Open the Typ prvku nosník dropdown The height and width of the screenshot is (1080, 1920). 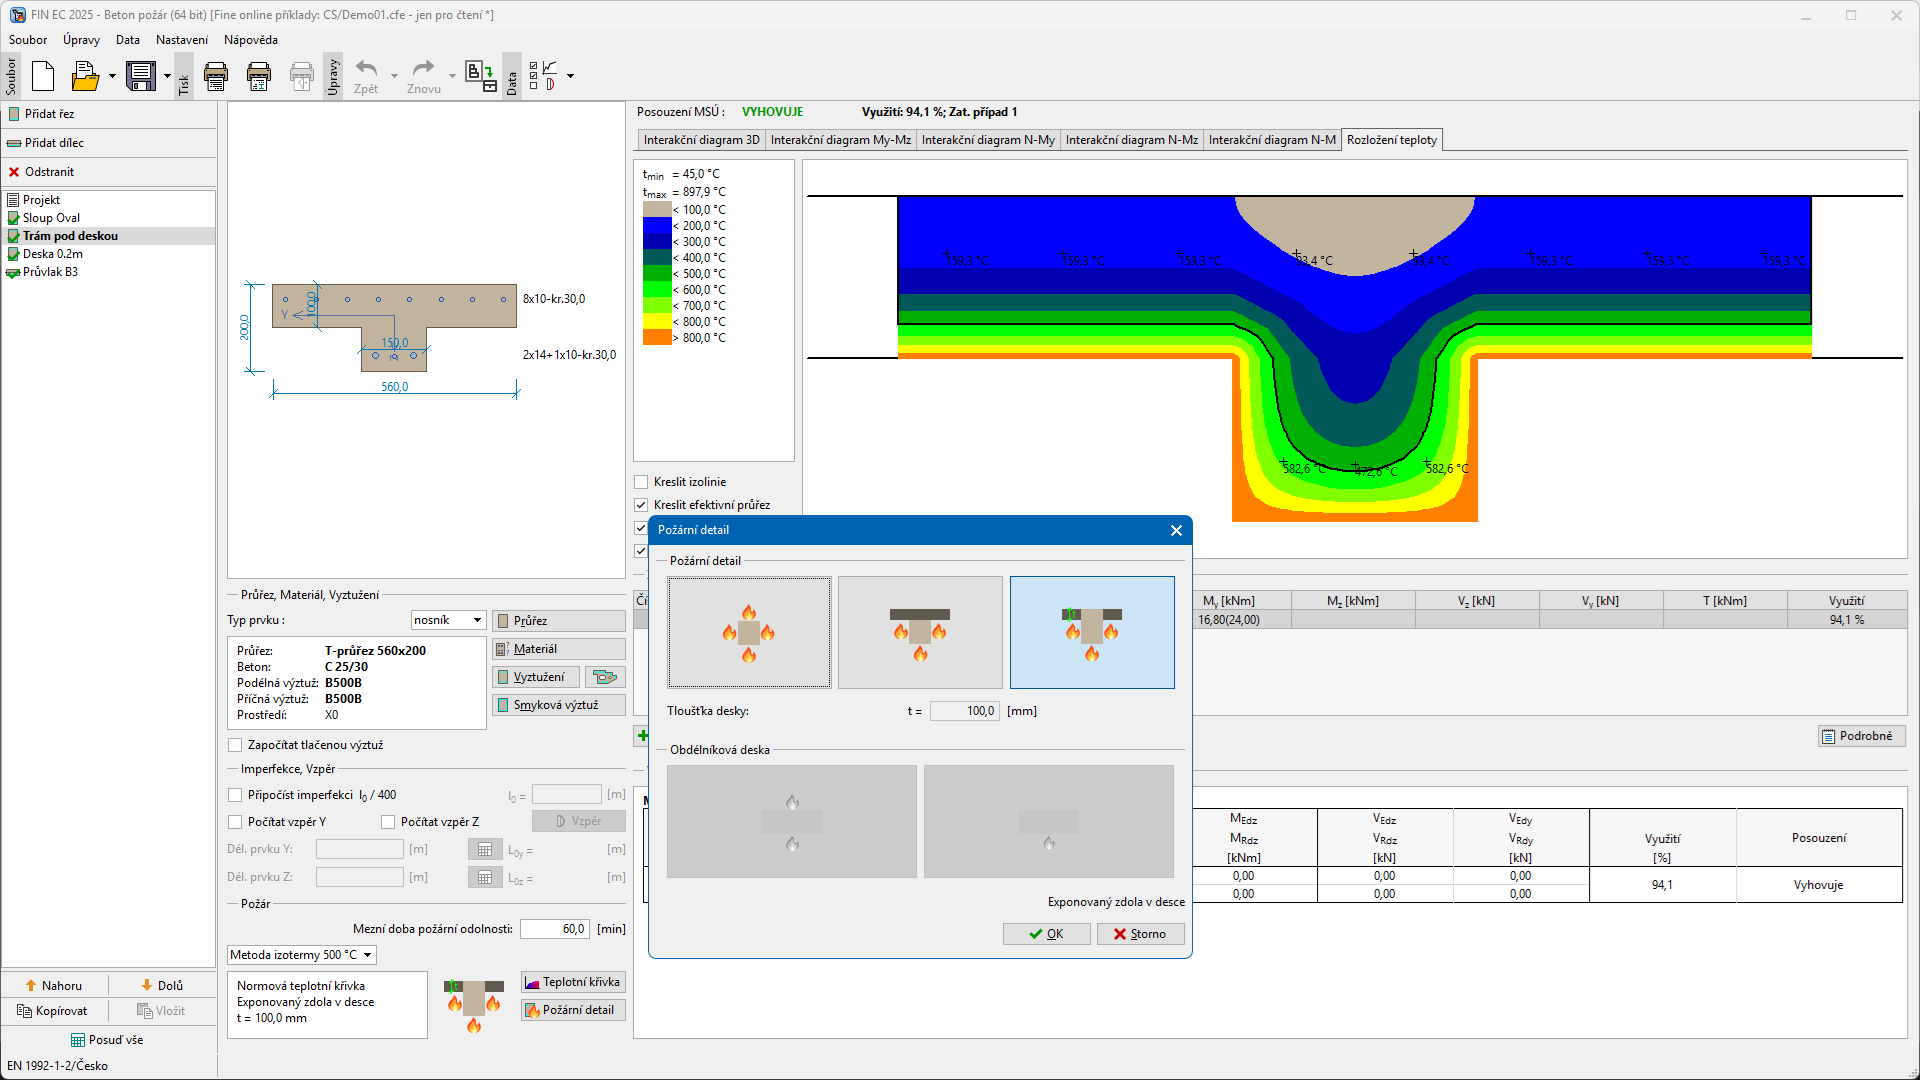448,620
